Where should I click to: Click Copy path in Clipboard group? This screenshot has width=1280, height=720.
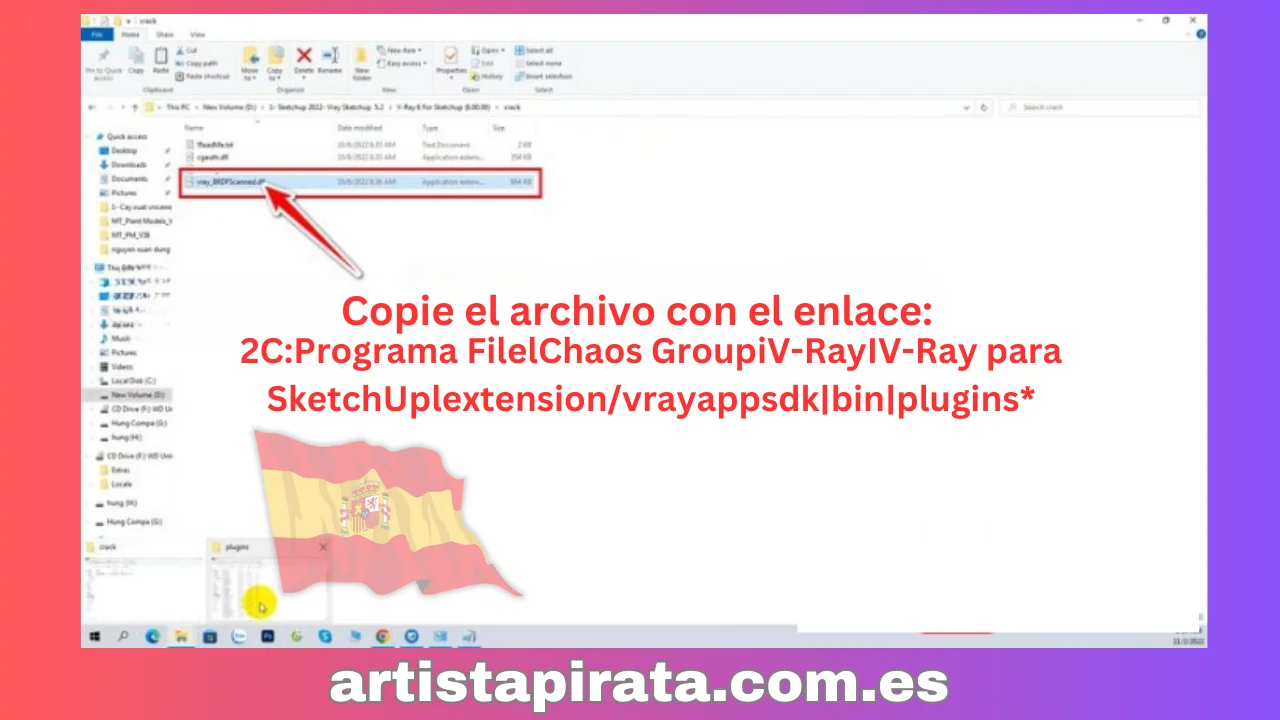[197, 63]
